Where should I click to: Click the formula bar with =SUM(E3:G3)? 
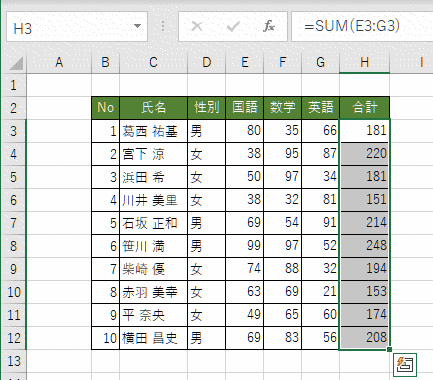click(x=362, y=27)
